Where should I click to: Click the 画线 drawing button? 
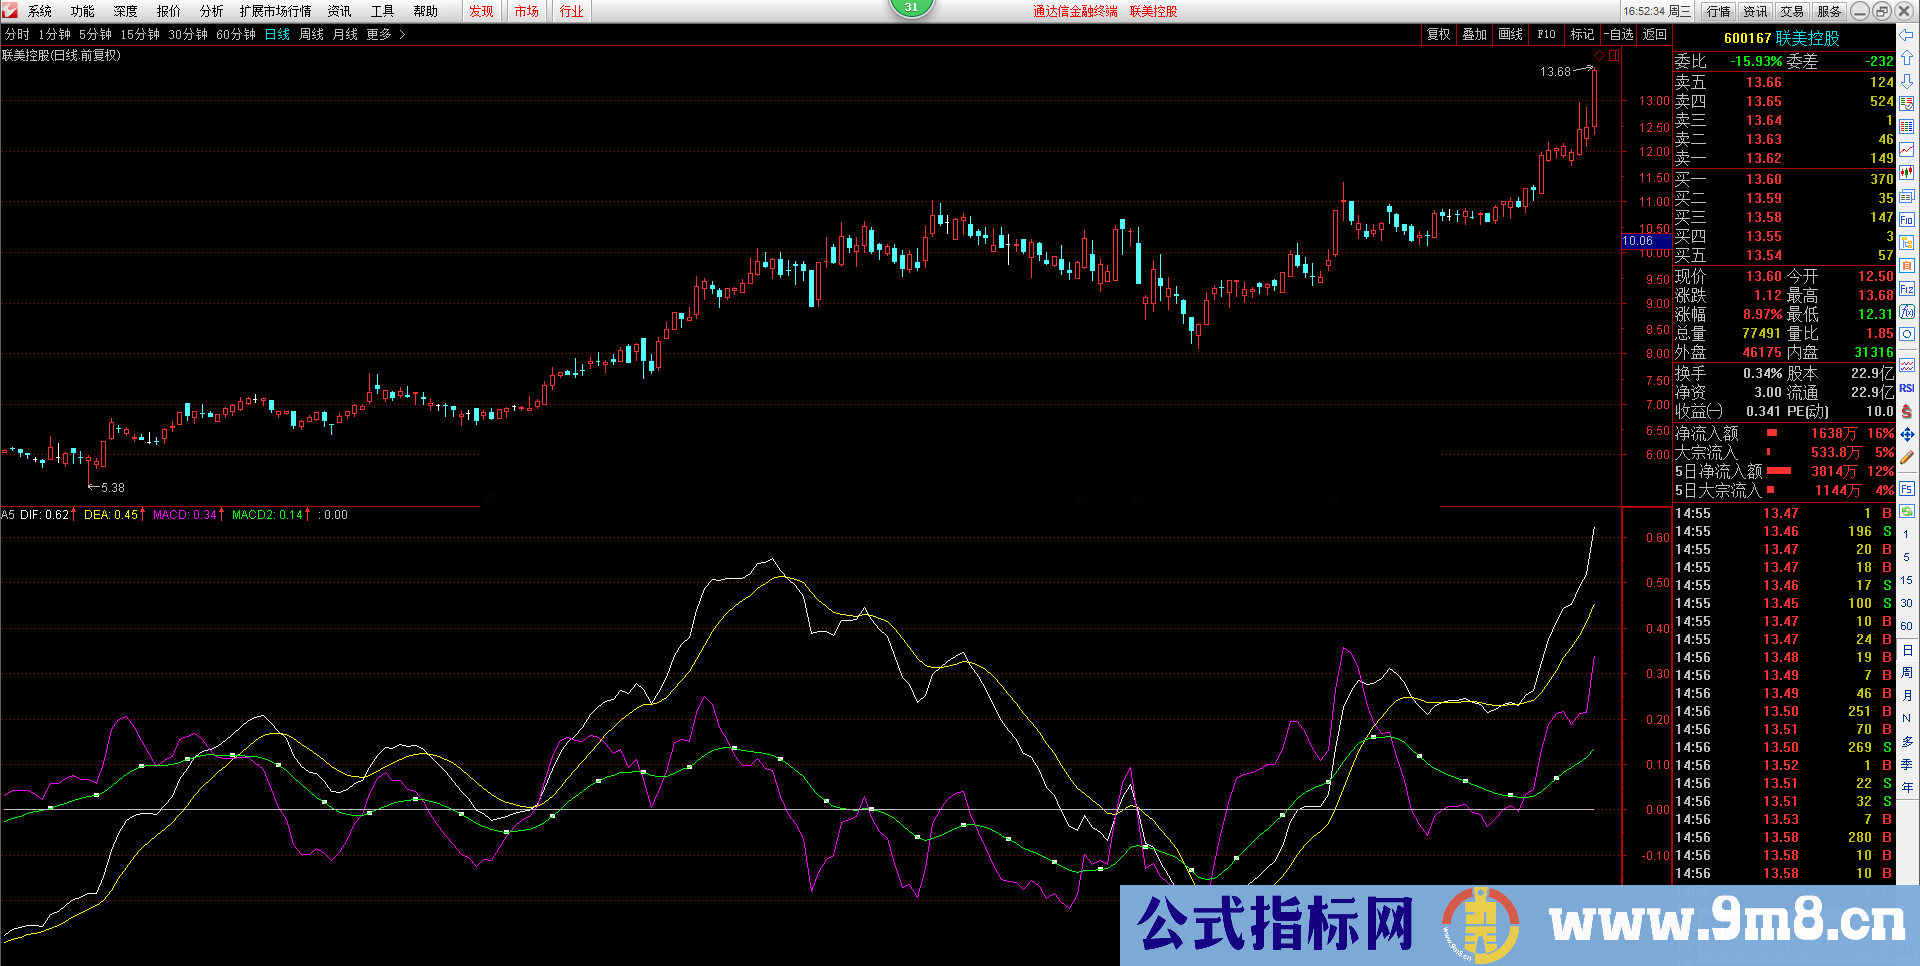click(1509, 33)
